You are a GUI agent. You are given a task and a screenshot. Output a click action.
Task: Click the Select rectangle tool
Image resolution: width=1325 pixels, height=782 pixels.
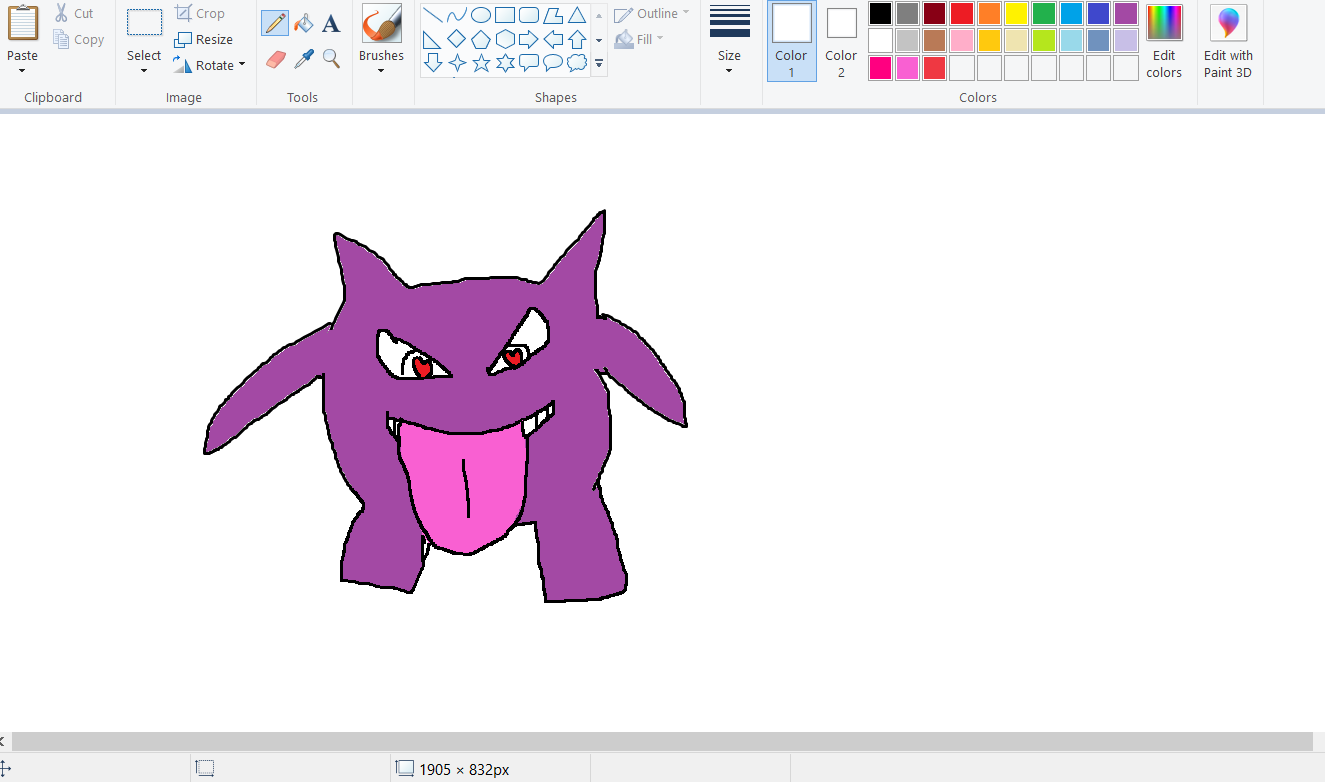[x=144, y=23]
